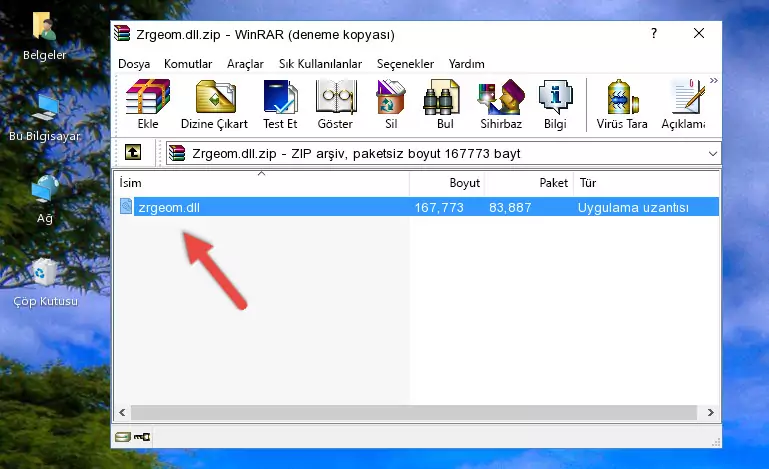
Task: Click the Dizine Çıkart extract icon
Action: [x=214, y=104]
